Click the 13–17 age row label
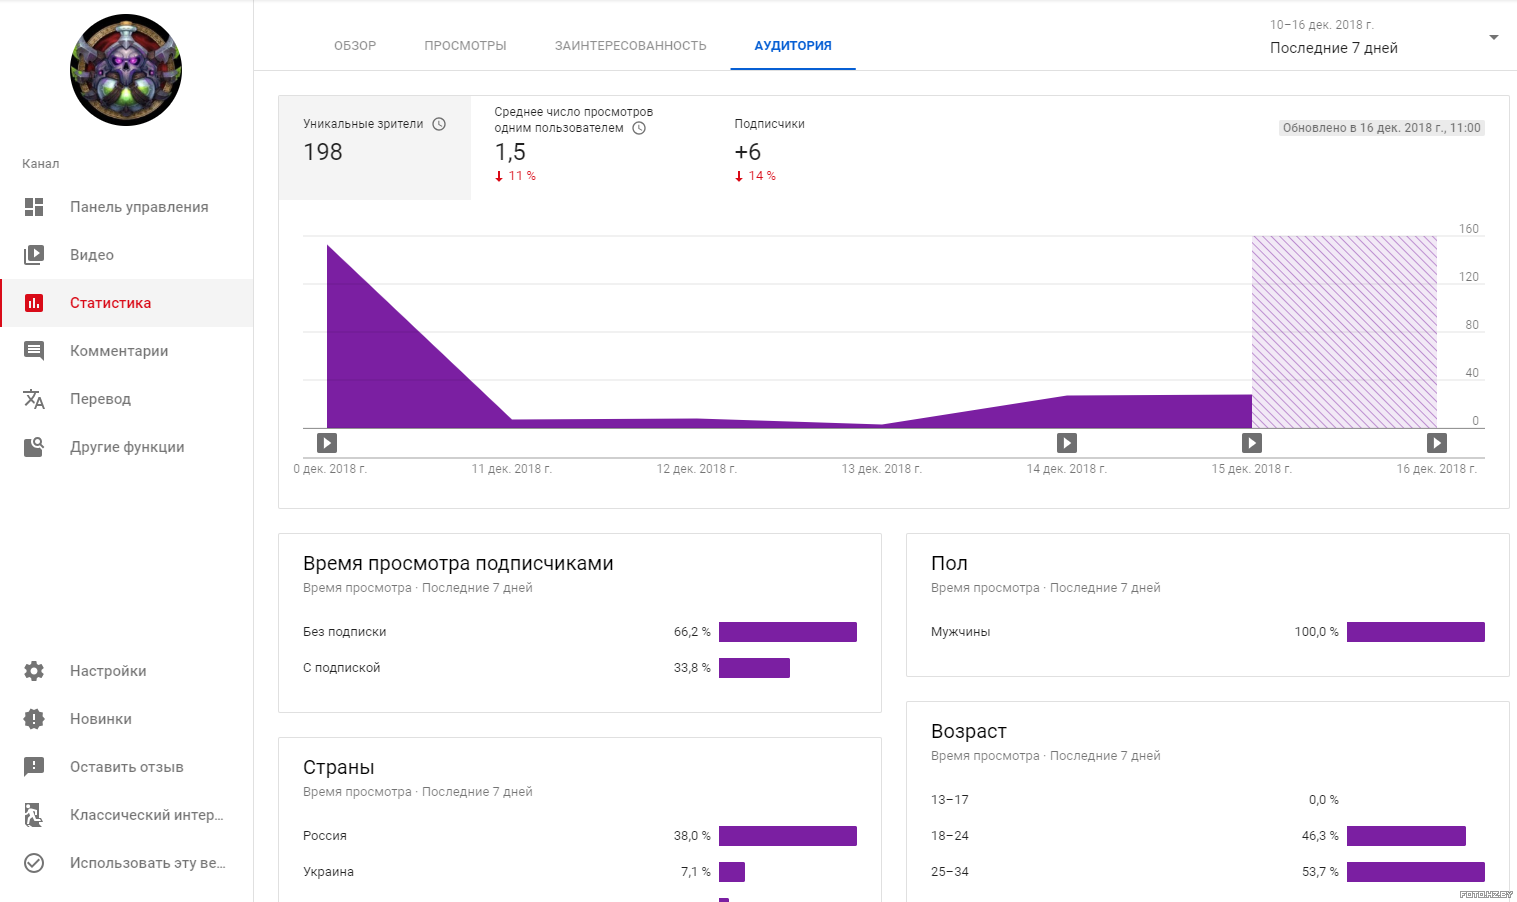Viewport: 1517px width, 902px height. pyautogui.click(x=949, y=800)
